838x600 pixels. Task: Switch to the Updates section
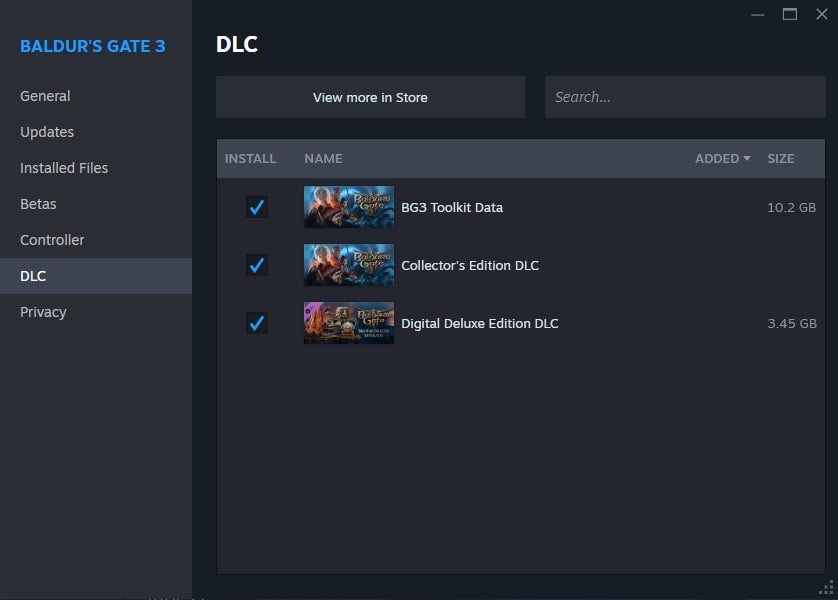tap(46, 132)
